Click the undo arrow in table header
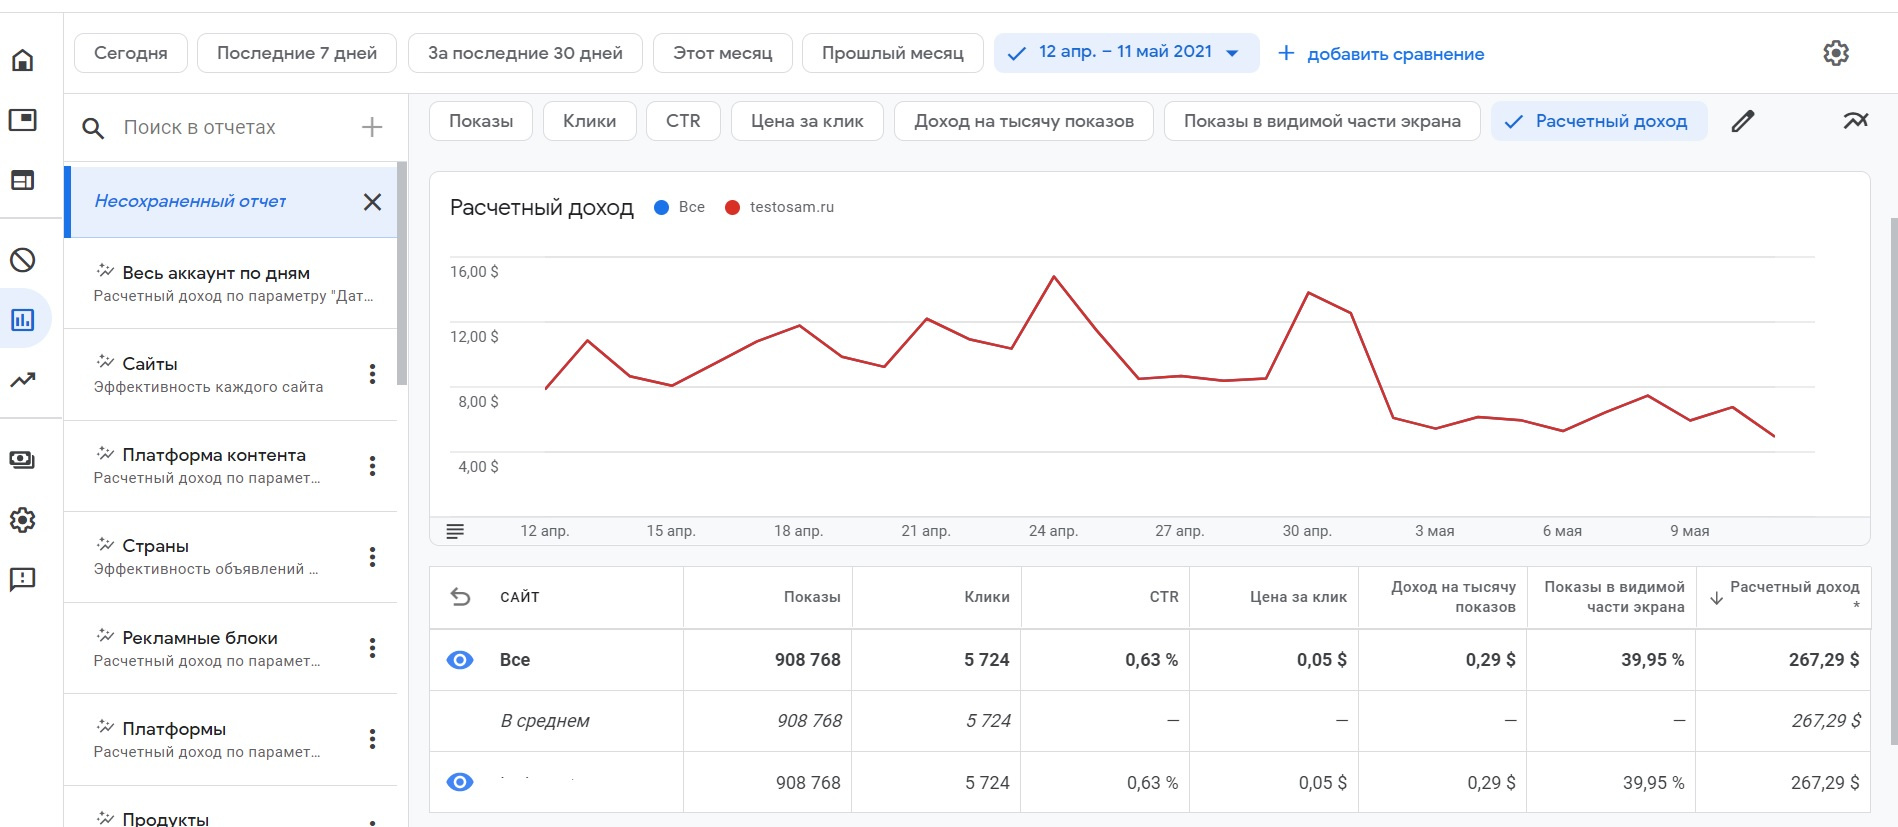Image resolution: width=1898 pixels, height=827 pixels. tap(460, 597)
